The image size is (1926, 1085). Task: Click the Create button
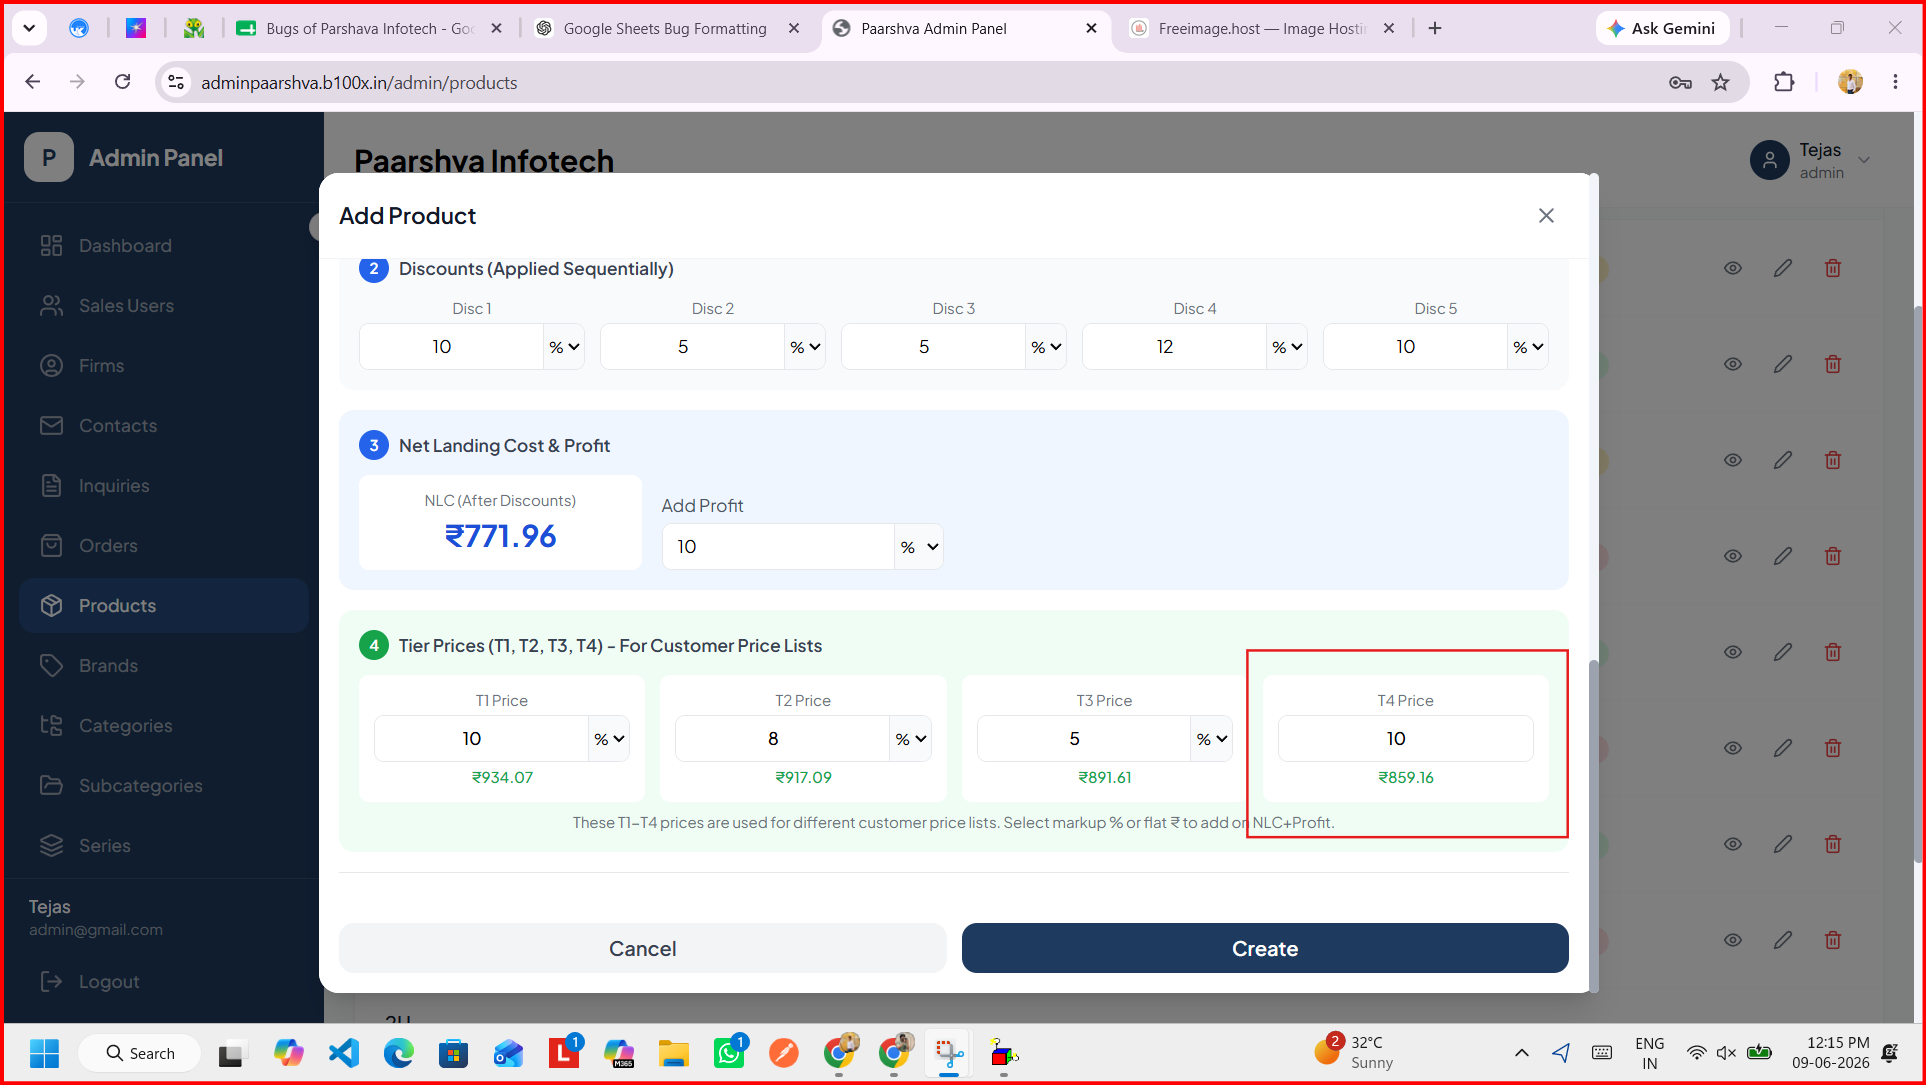click(1265, 948)
